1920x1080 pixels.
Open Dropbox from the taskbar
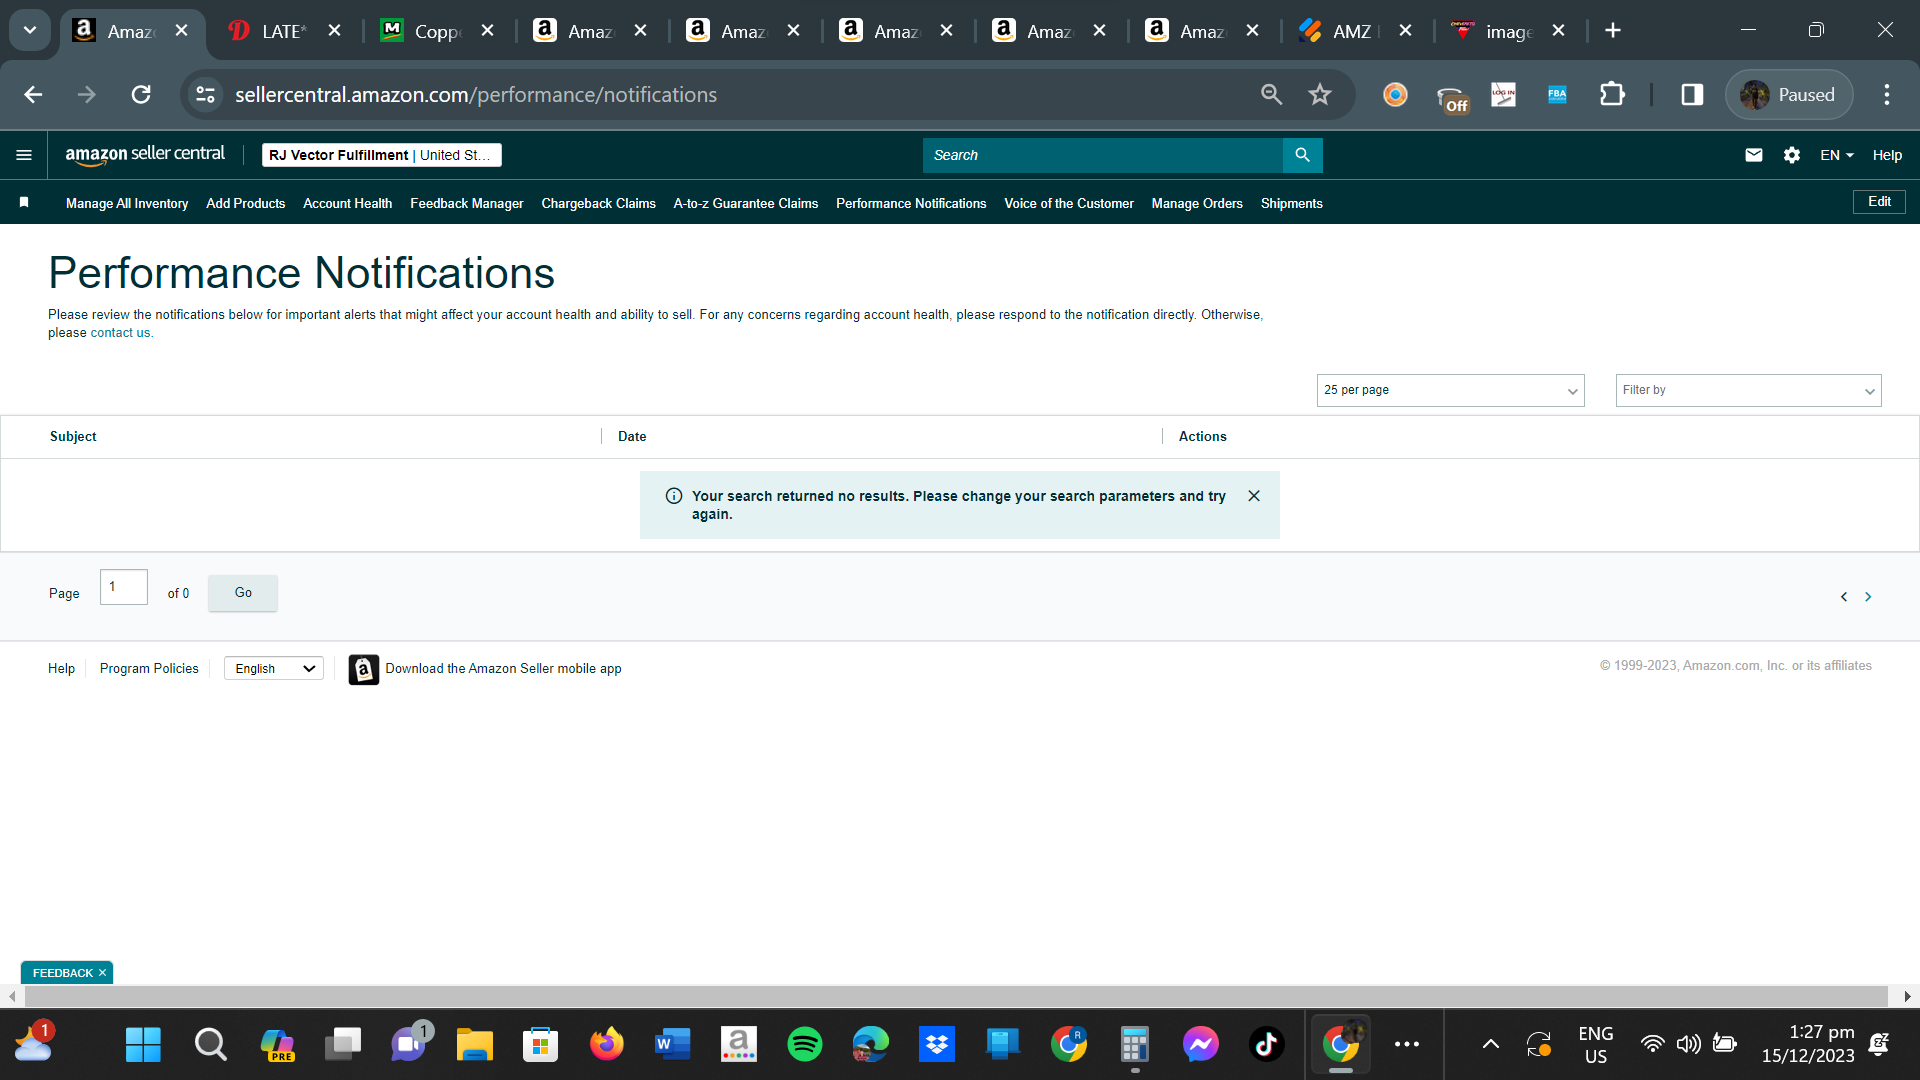tap(937, 1045)
